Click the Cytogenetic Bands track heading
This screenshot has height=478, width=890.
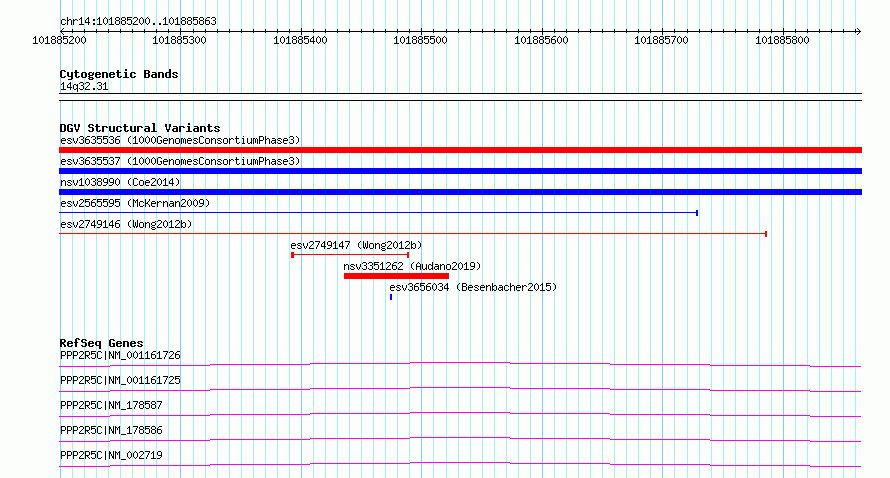click(x=119, y=74)
